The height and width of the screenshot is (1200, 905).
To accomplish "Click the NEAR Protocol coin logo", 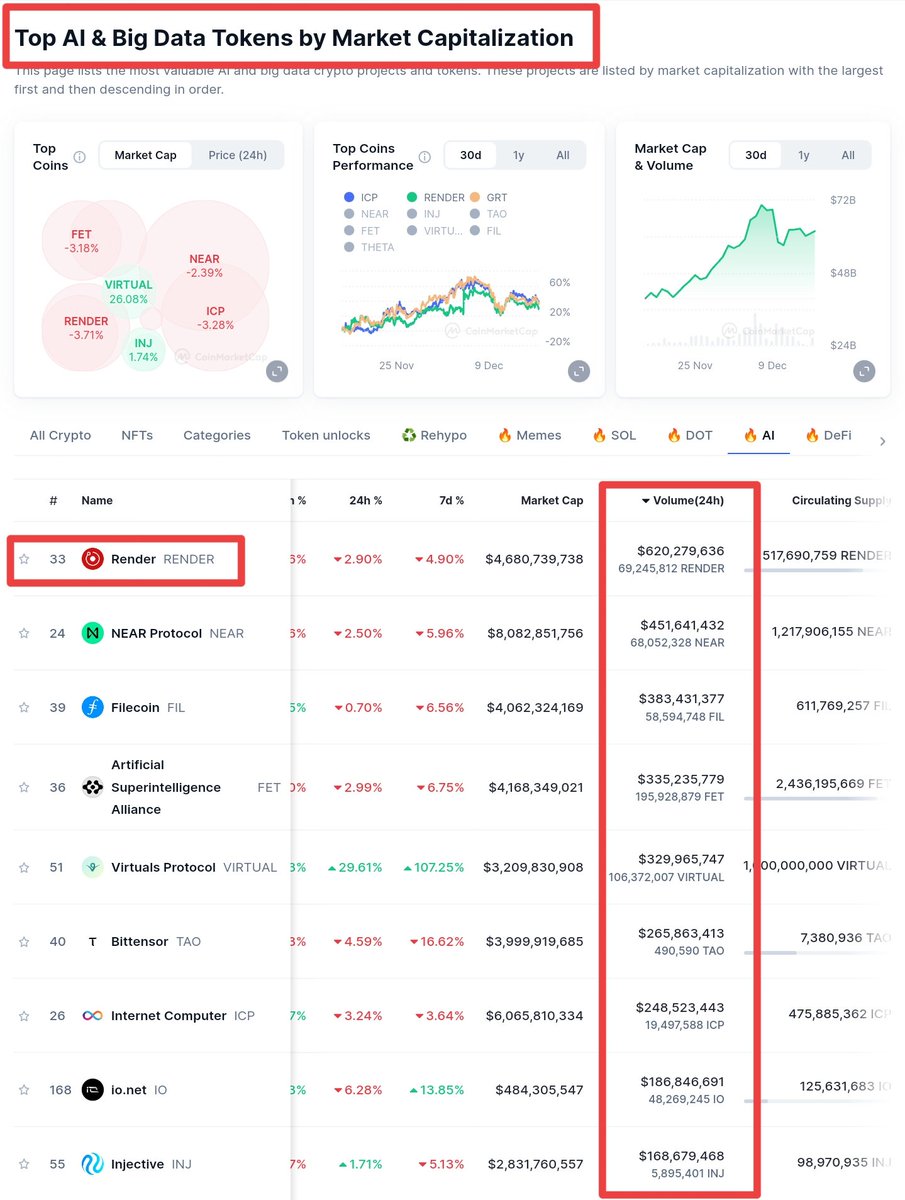I will pos(92,633).
